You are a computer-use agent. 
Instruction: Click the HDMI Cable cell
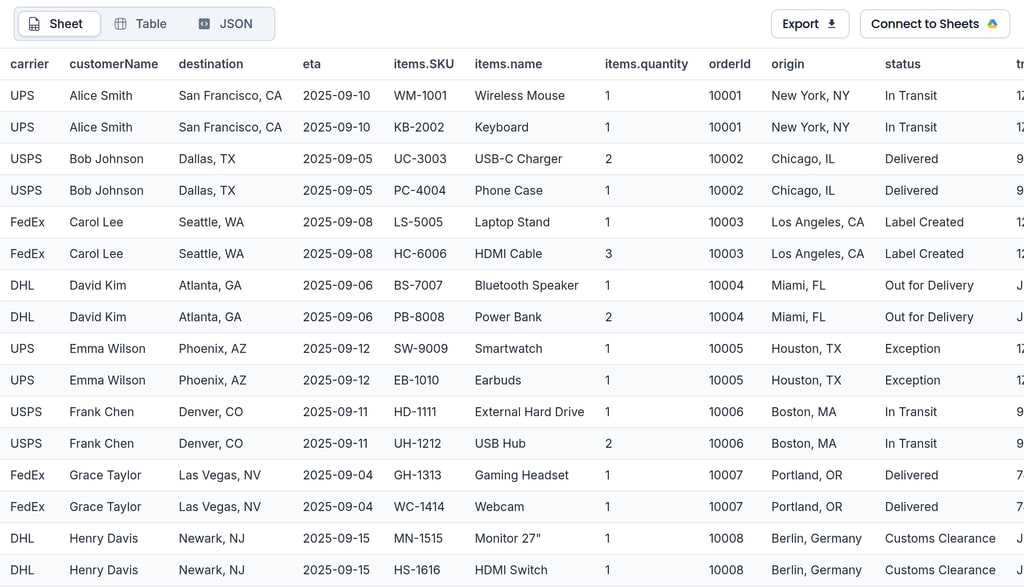click(508, 254)
